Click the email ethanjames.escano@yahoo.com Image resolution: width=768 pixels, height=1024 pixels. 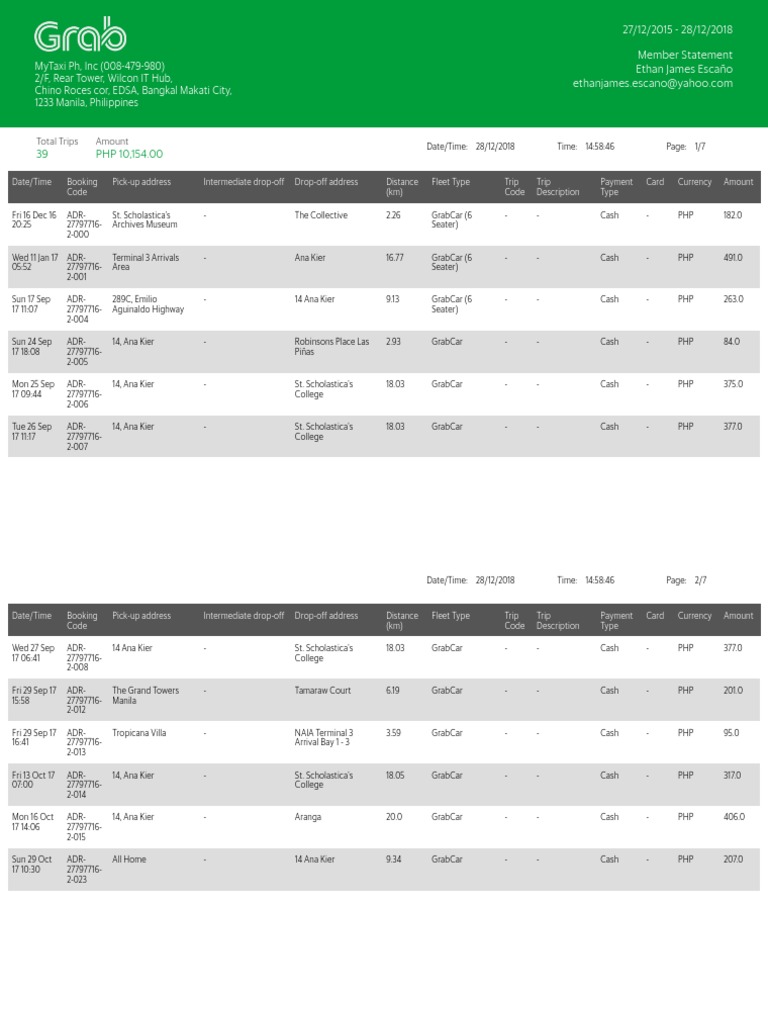point(652,84)
